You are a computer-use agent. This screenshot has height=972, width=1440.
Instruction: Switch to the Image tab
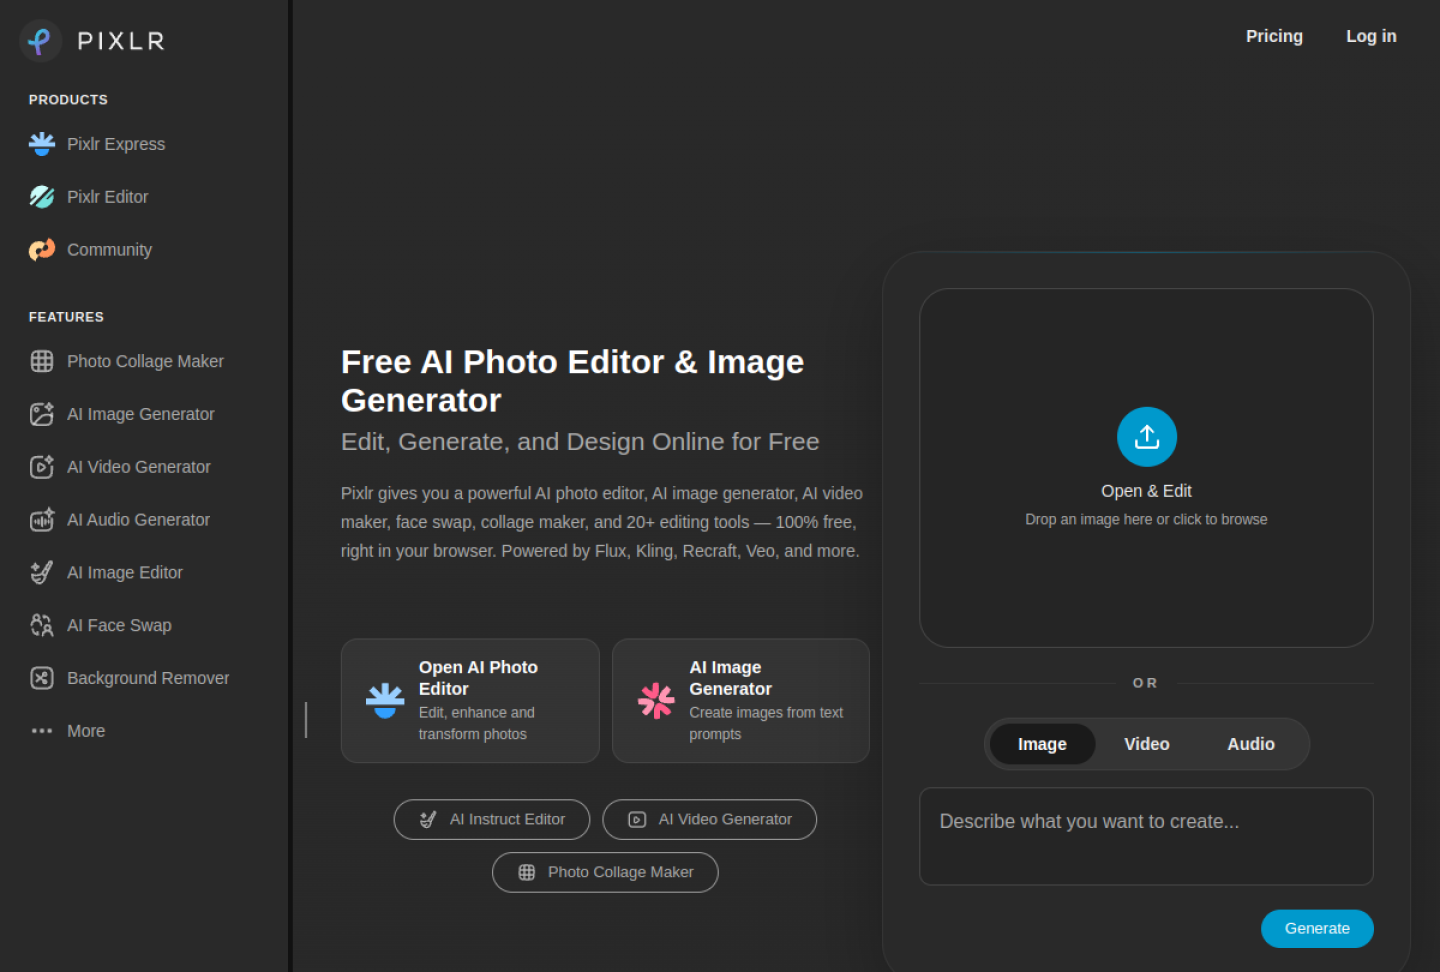(1042, 744)
